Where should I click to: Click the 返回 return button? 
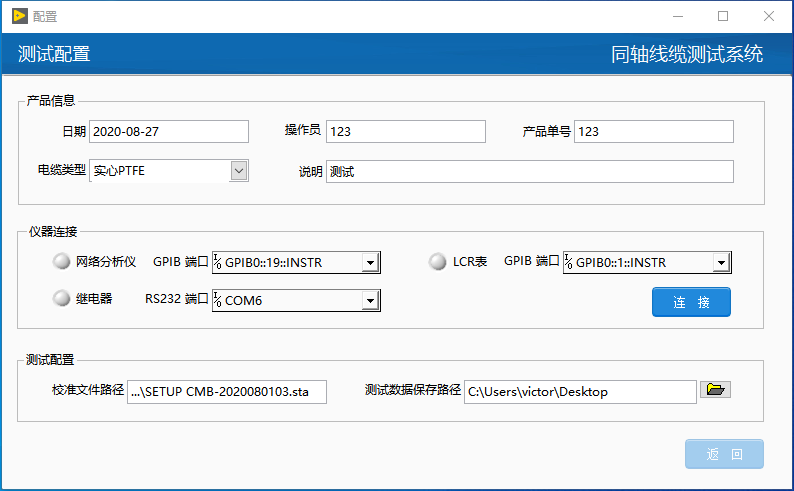(x=724, y=454)
